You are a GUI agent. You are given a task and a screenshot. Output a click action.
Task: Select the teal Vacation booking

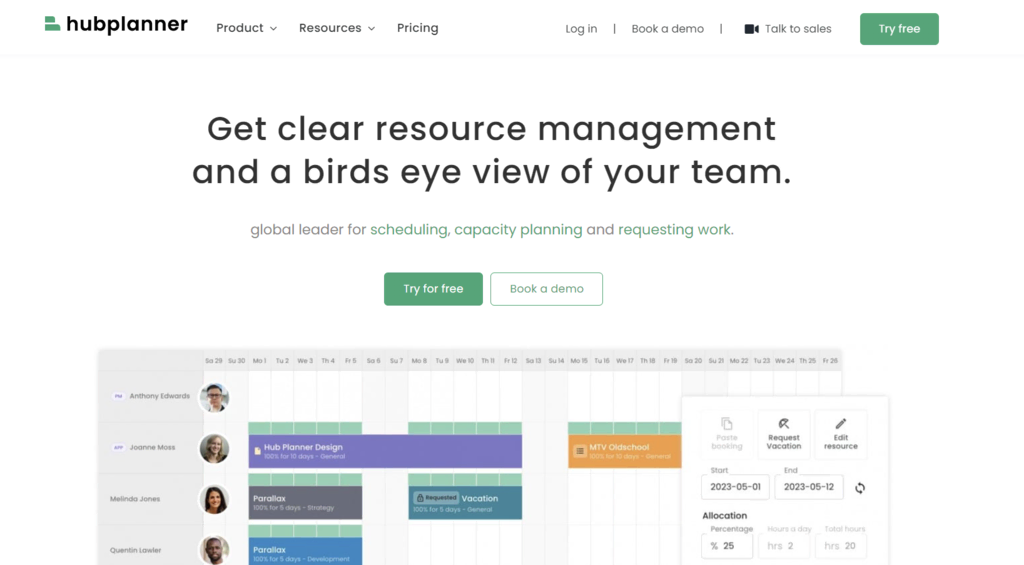click(x=465, y=502)
